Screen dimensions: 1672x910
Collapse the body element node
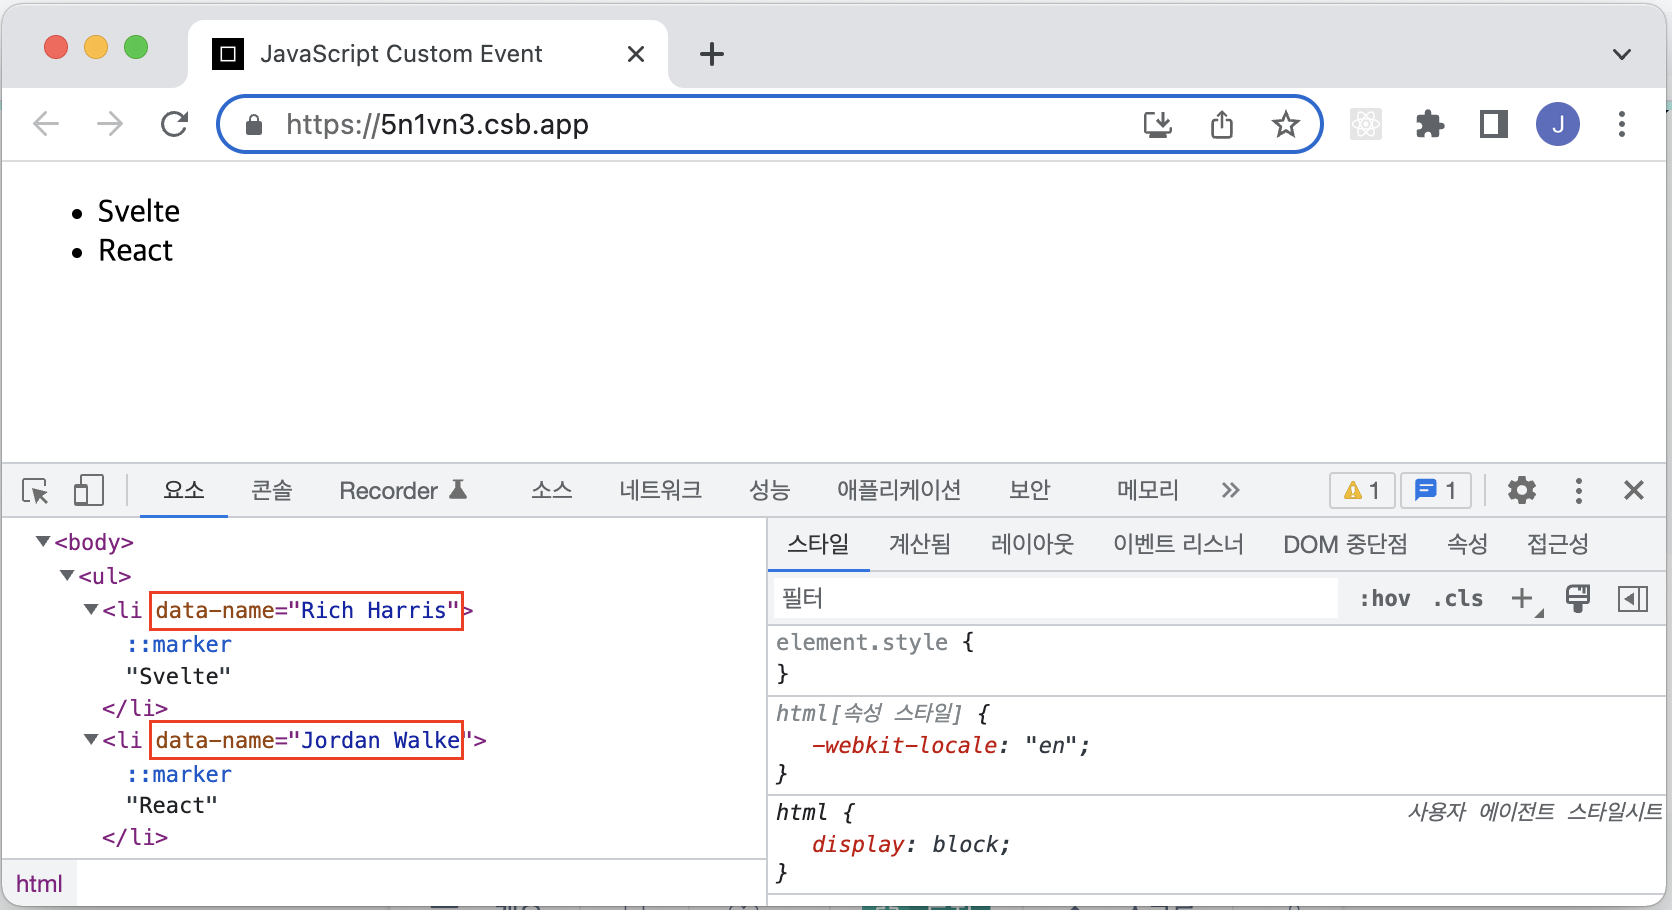(43, 541)
